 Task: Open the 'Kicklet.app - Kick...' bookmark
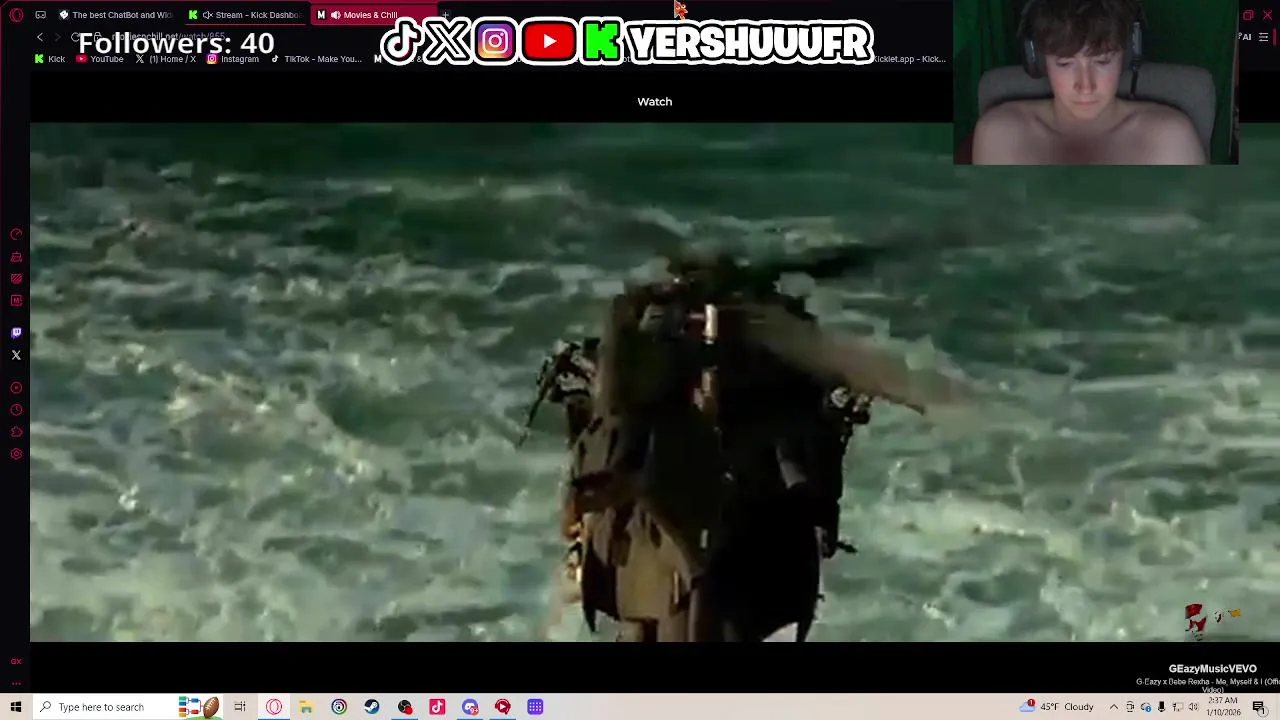click(909, 59)
